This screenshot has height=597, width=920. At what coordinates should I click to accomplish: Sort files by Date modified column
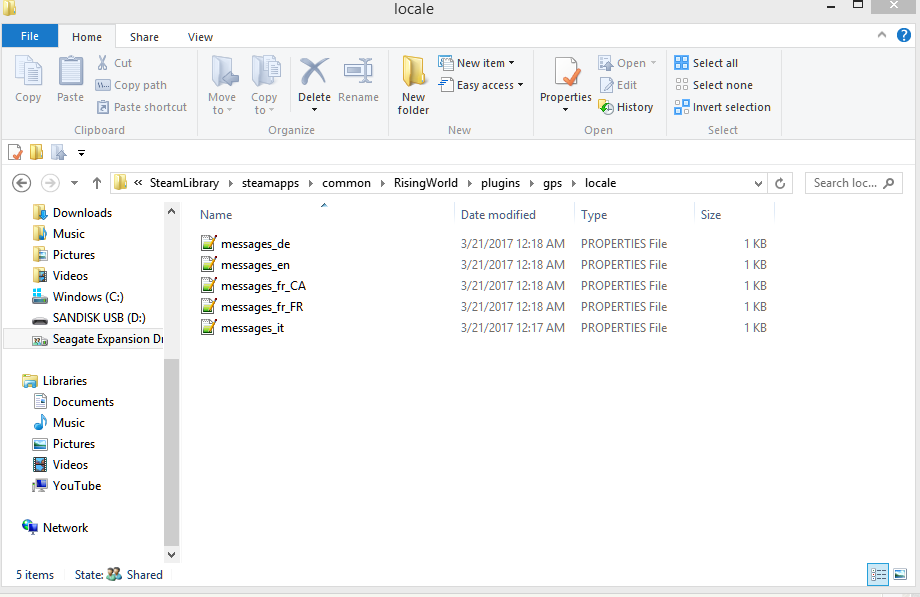(498, 215)
